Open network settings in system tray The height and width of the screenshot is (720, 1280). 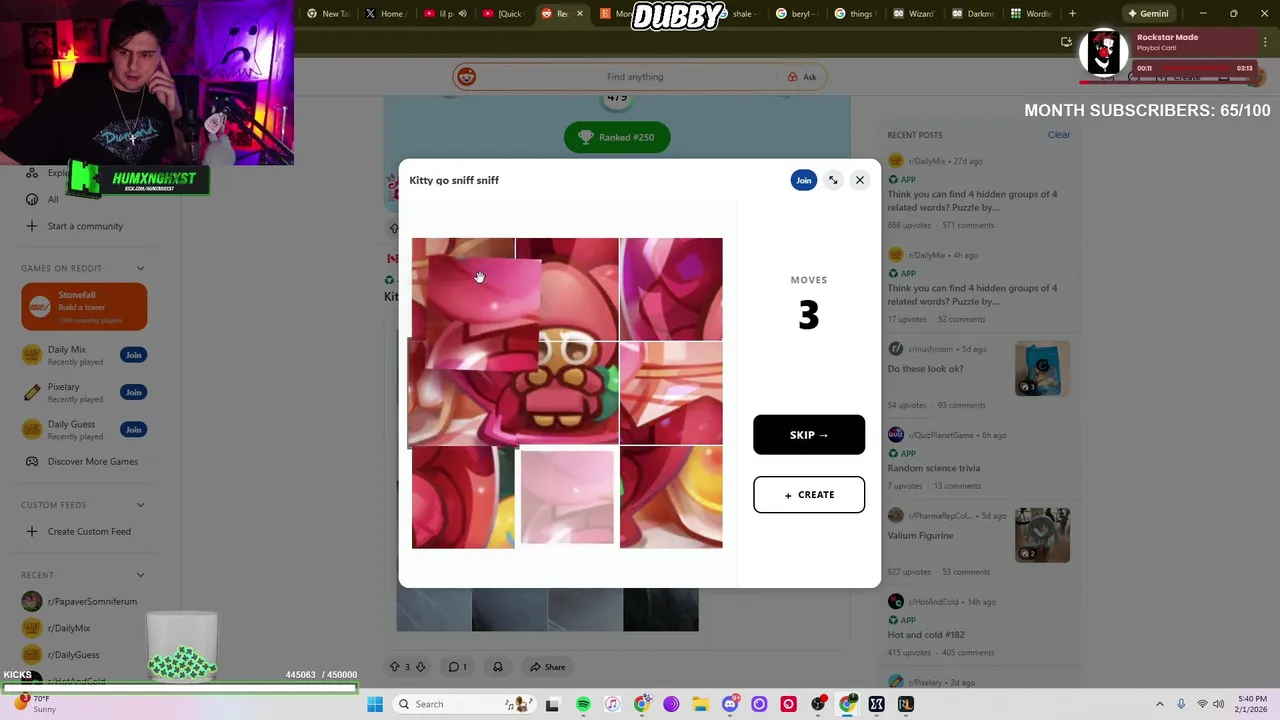pyautogui.click(x=1202, y=704)
